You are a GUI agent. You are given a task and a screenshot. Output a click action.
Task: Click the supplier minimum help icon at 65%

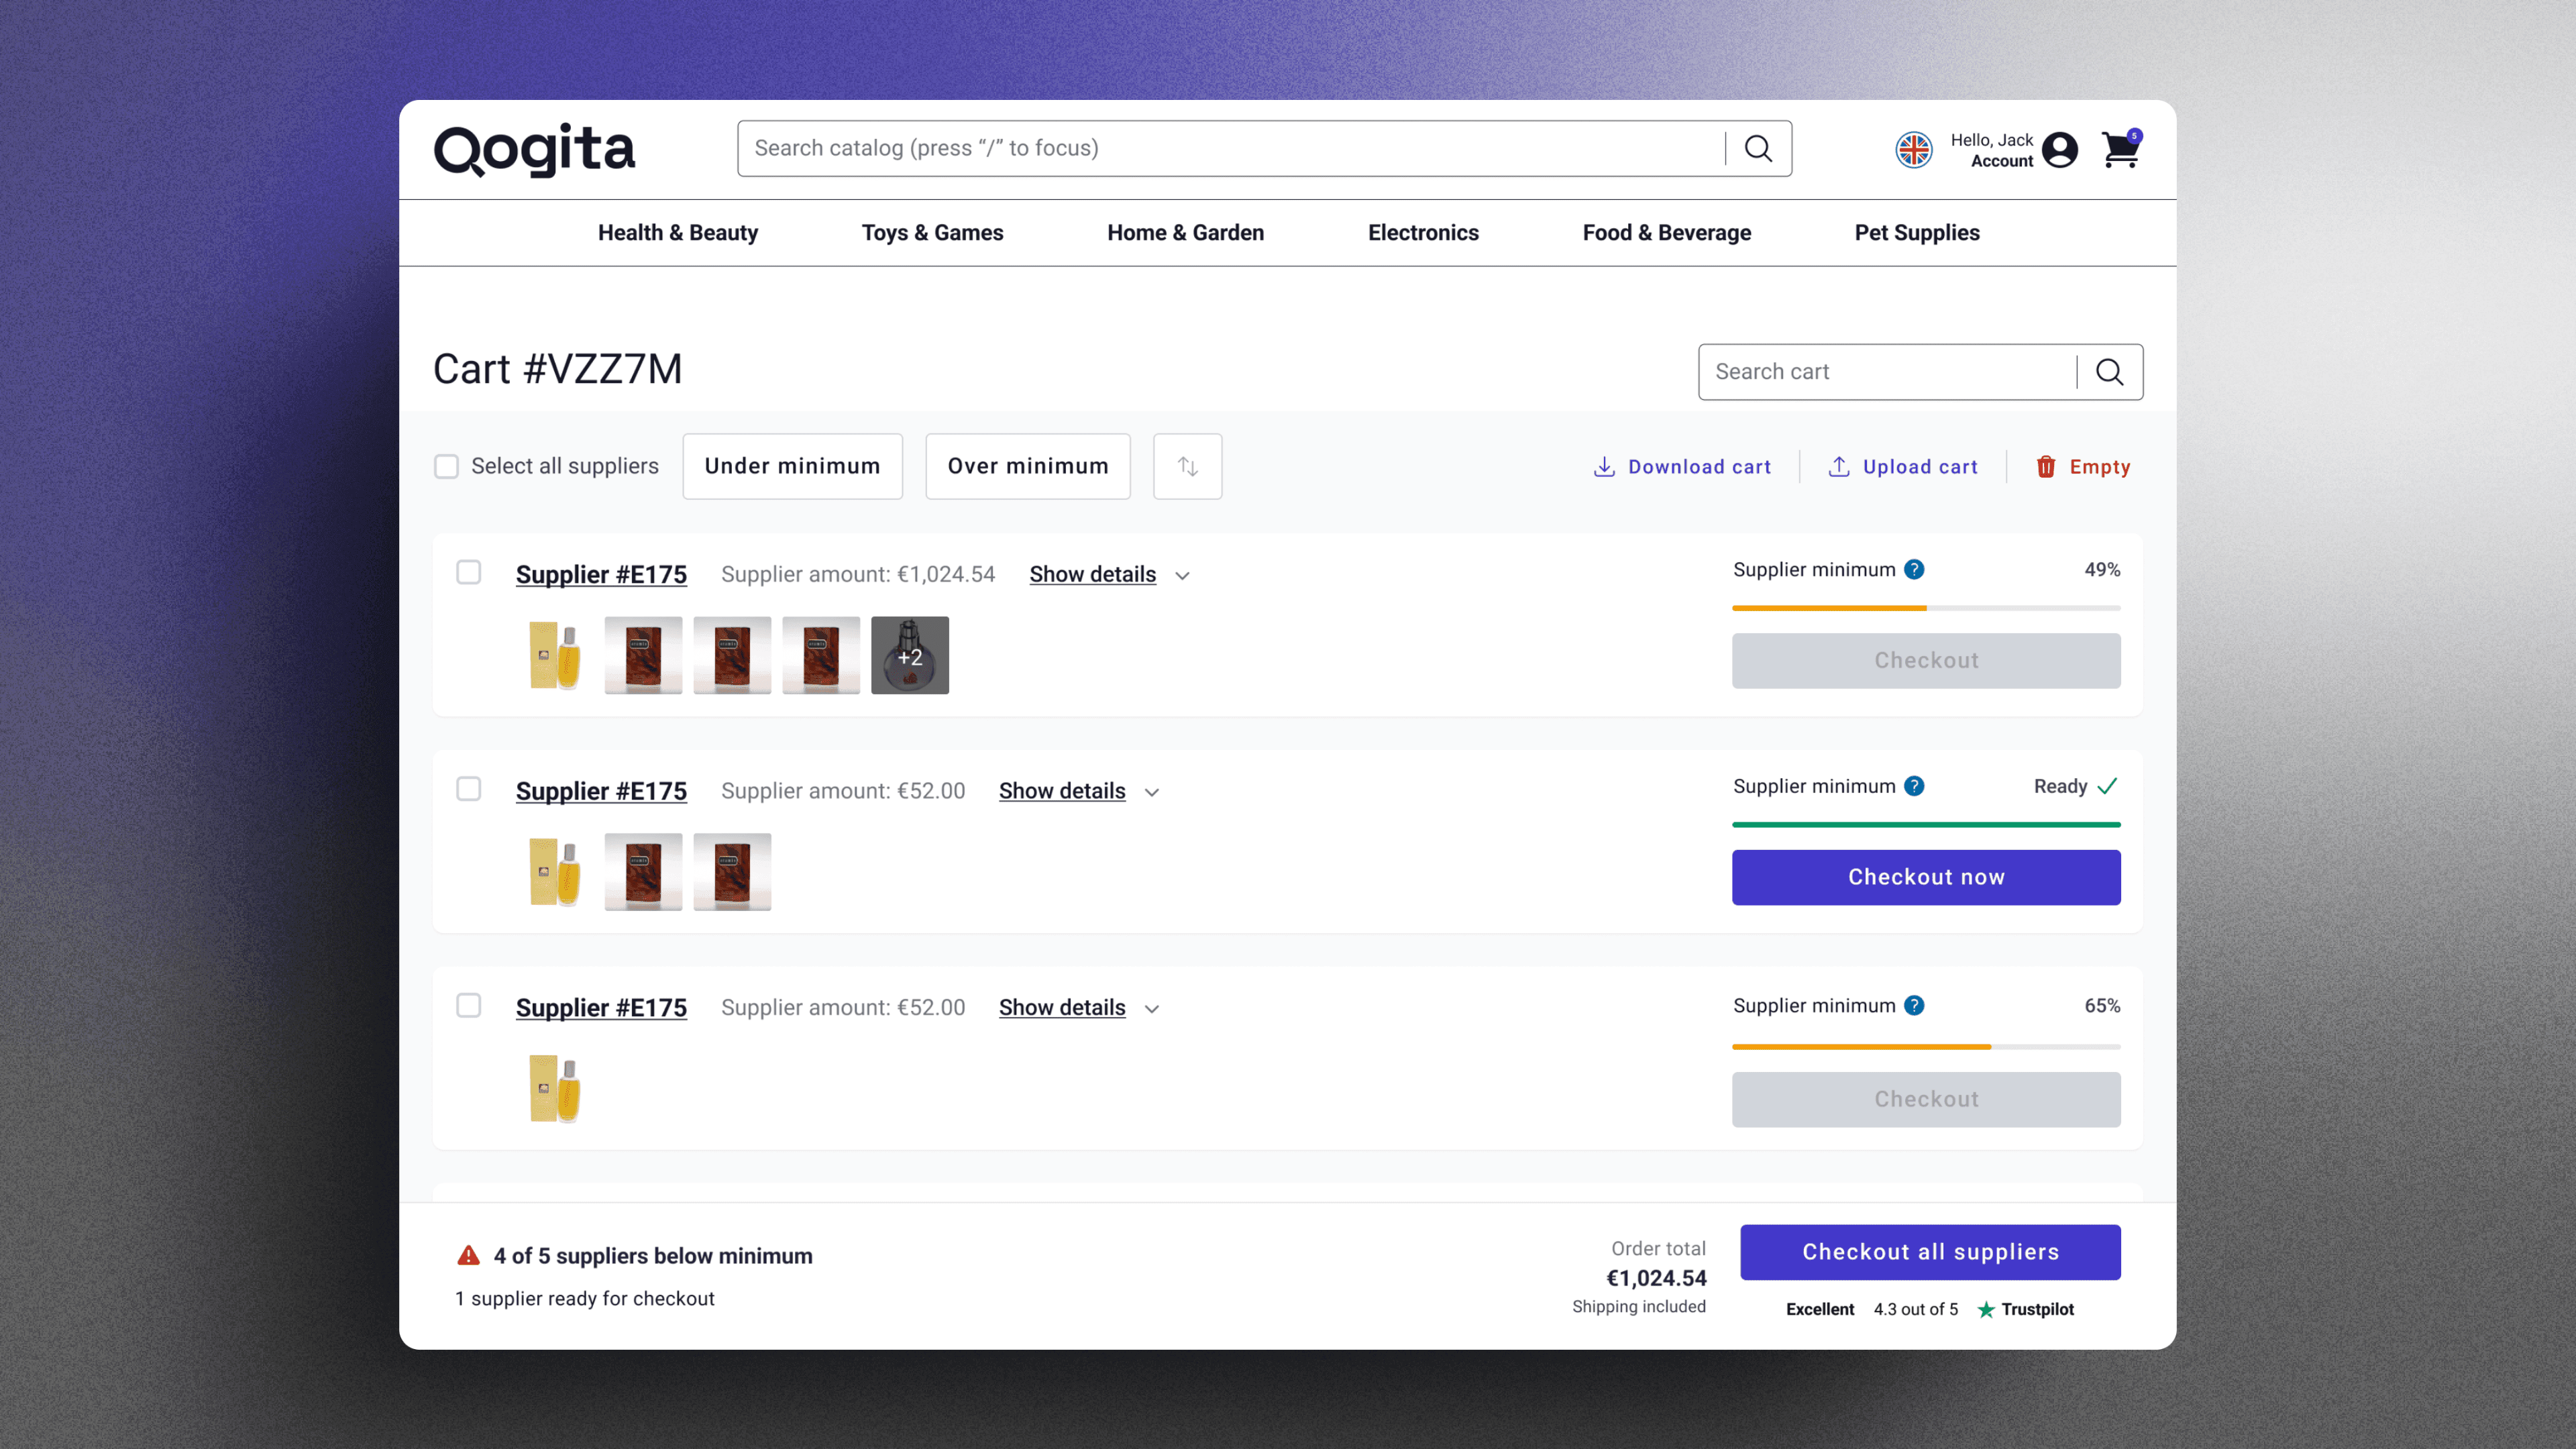[x=1914, y=1005]
